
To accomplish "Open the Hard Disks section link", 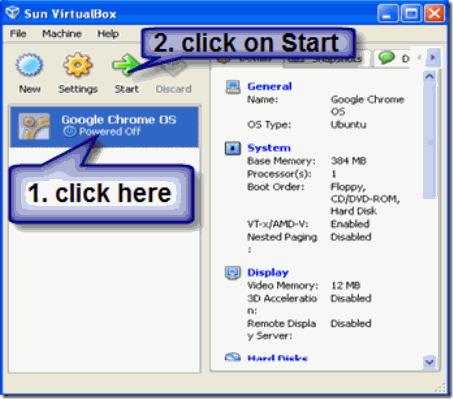I will (277, 358).
